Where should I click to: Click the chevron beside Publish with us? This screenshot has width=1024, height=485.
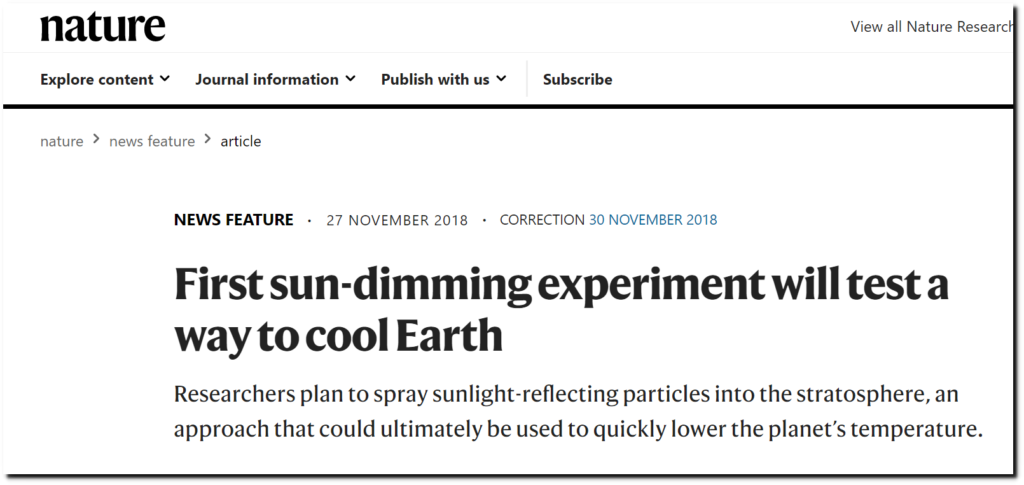501,79
